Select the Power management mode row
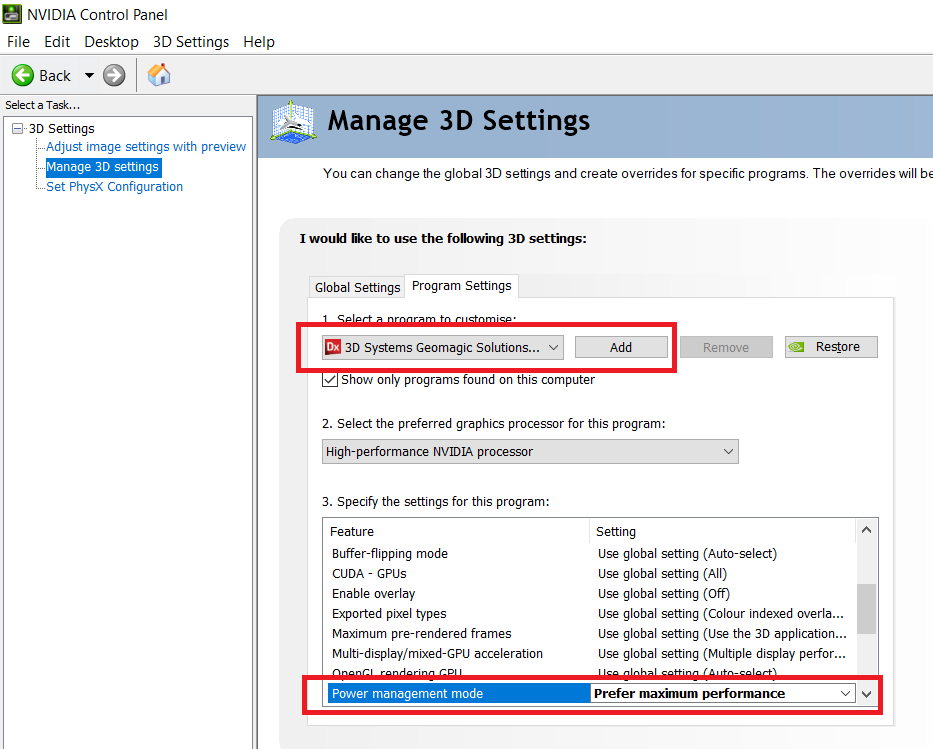This screenshot has width=933, height=749. click(x=459, y=694)
